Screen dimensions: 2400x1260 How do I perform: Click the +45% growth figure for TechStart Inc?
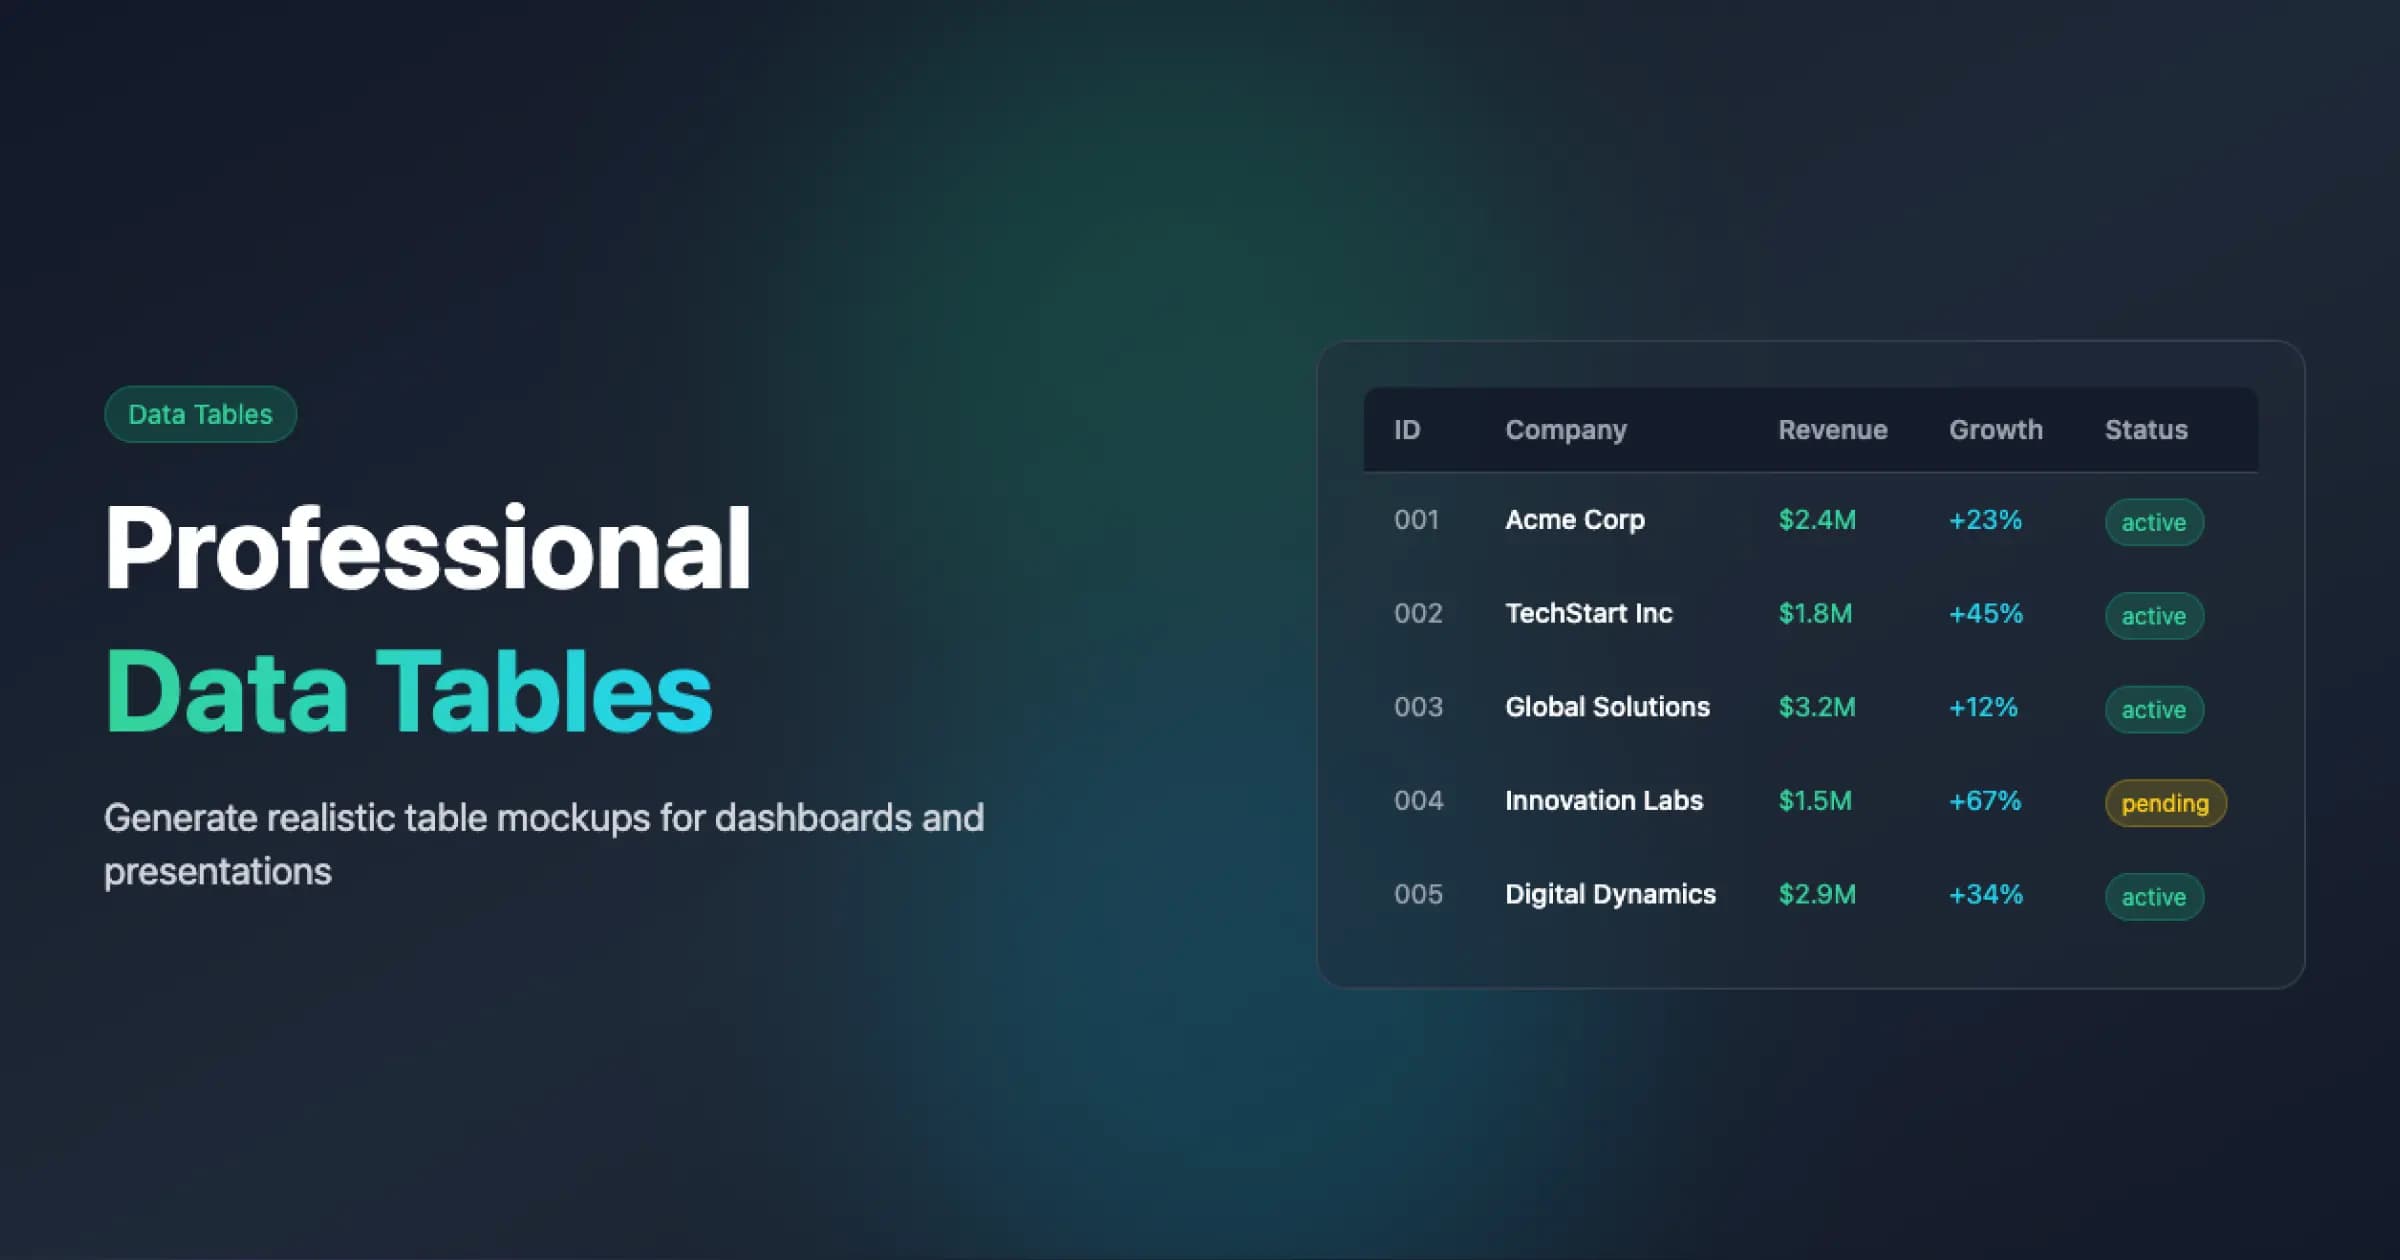1984,613
